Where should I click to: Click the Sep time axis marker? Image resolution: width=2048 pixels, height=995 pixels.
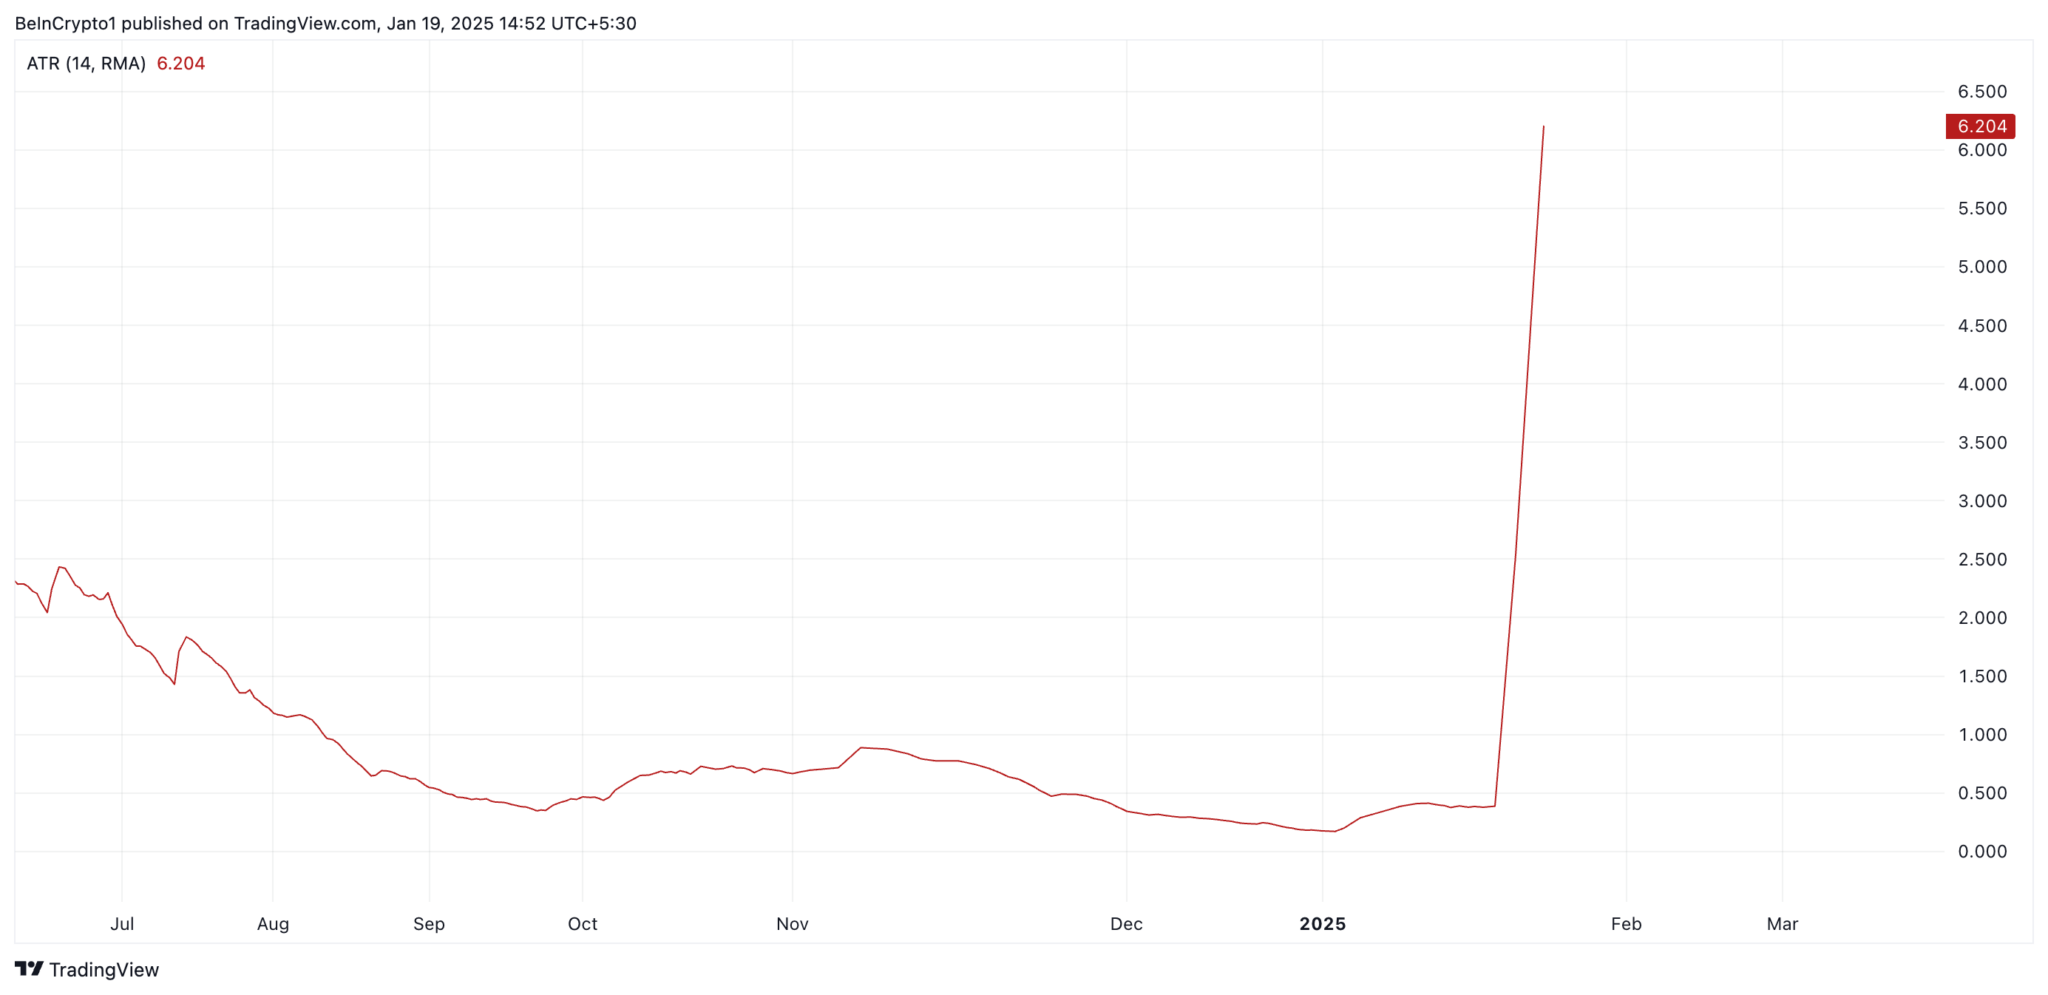(429, 924)
